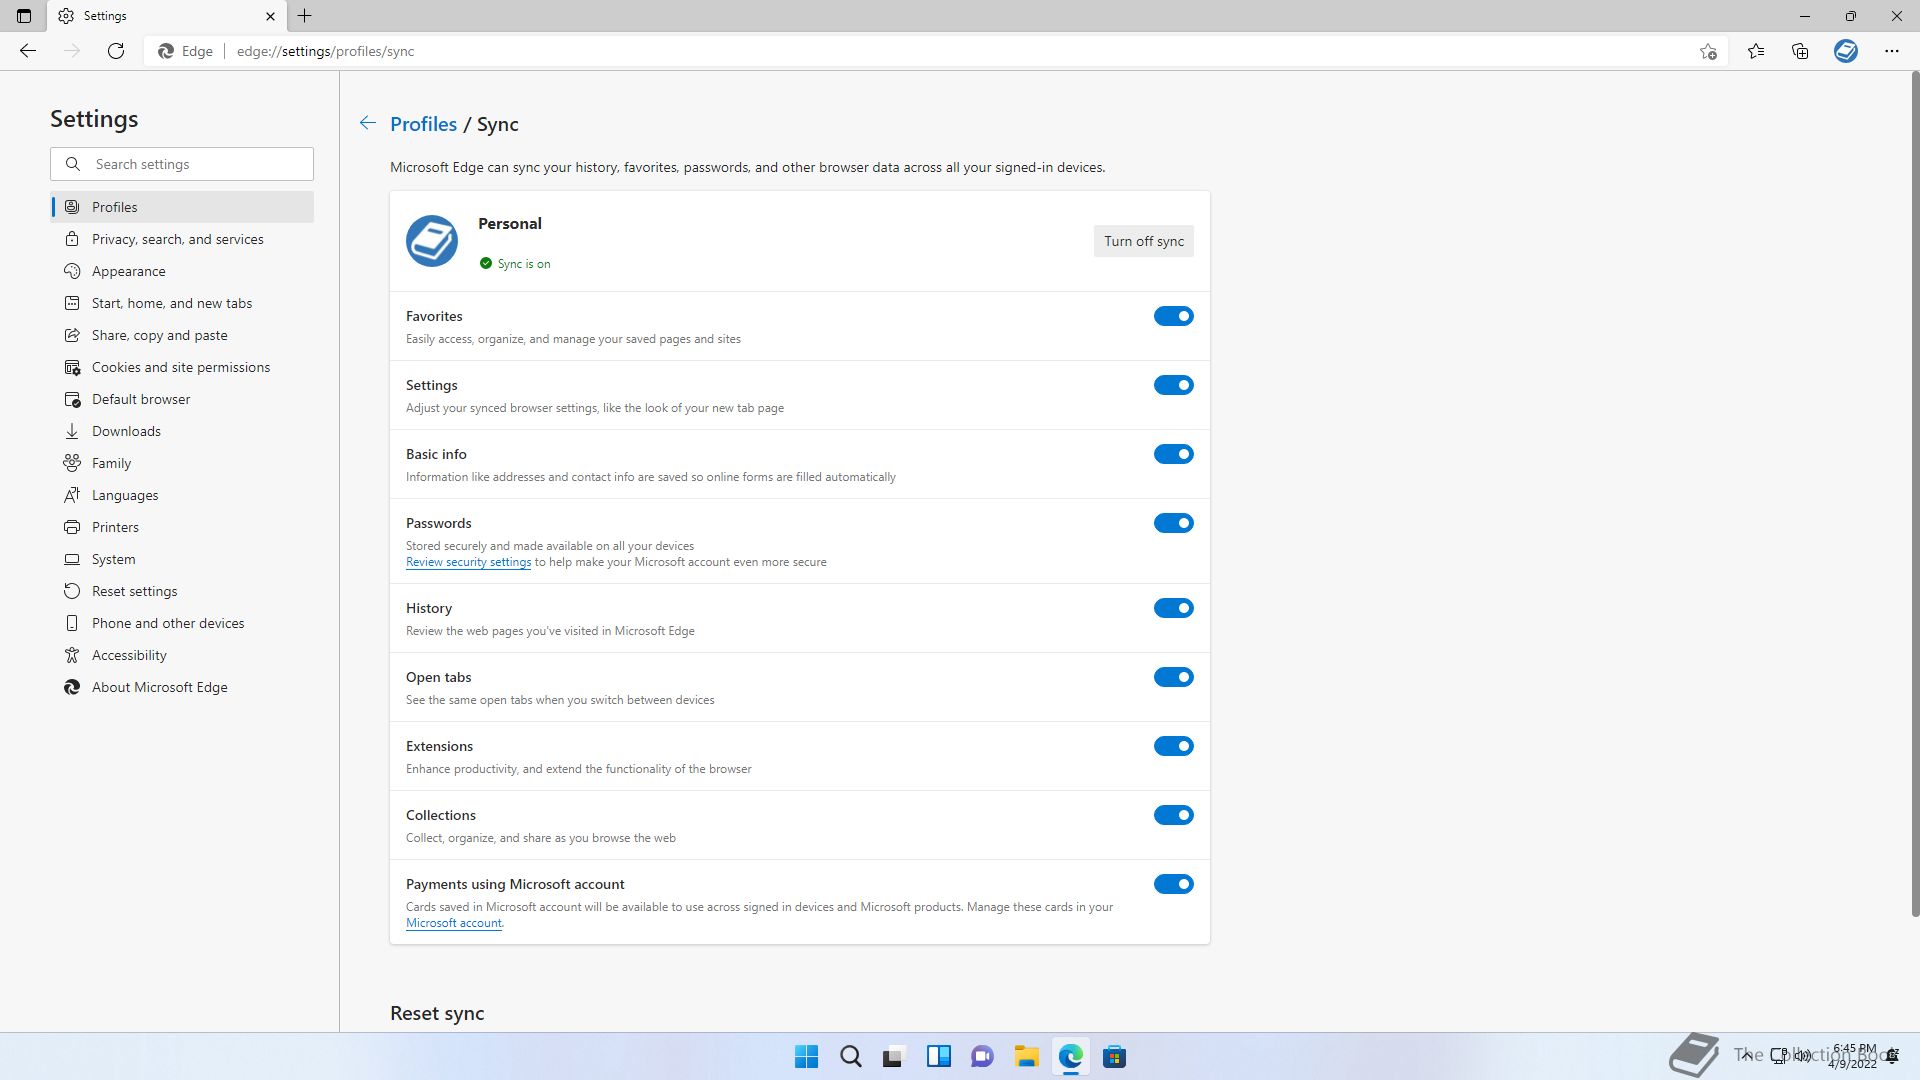The height and width of the screenshot is (1080, 1920).
Task: Click the Reset sync heading
Action: tap(437, 1013)
